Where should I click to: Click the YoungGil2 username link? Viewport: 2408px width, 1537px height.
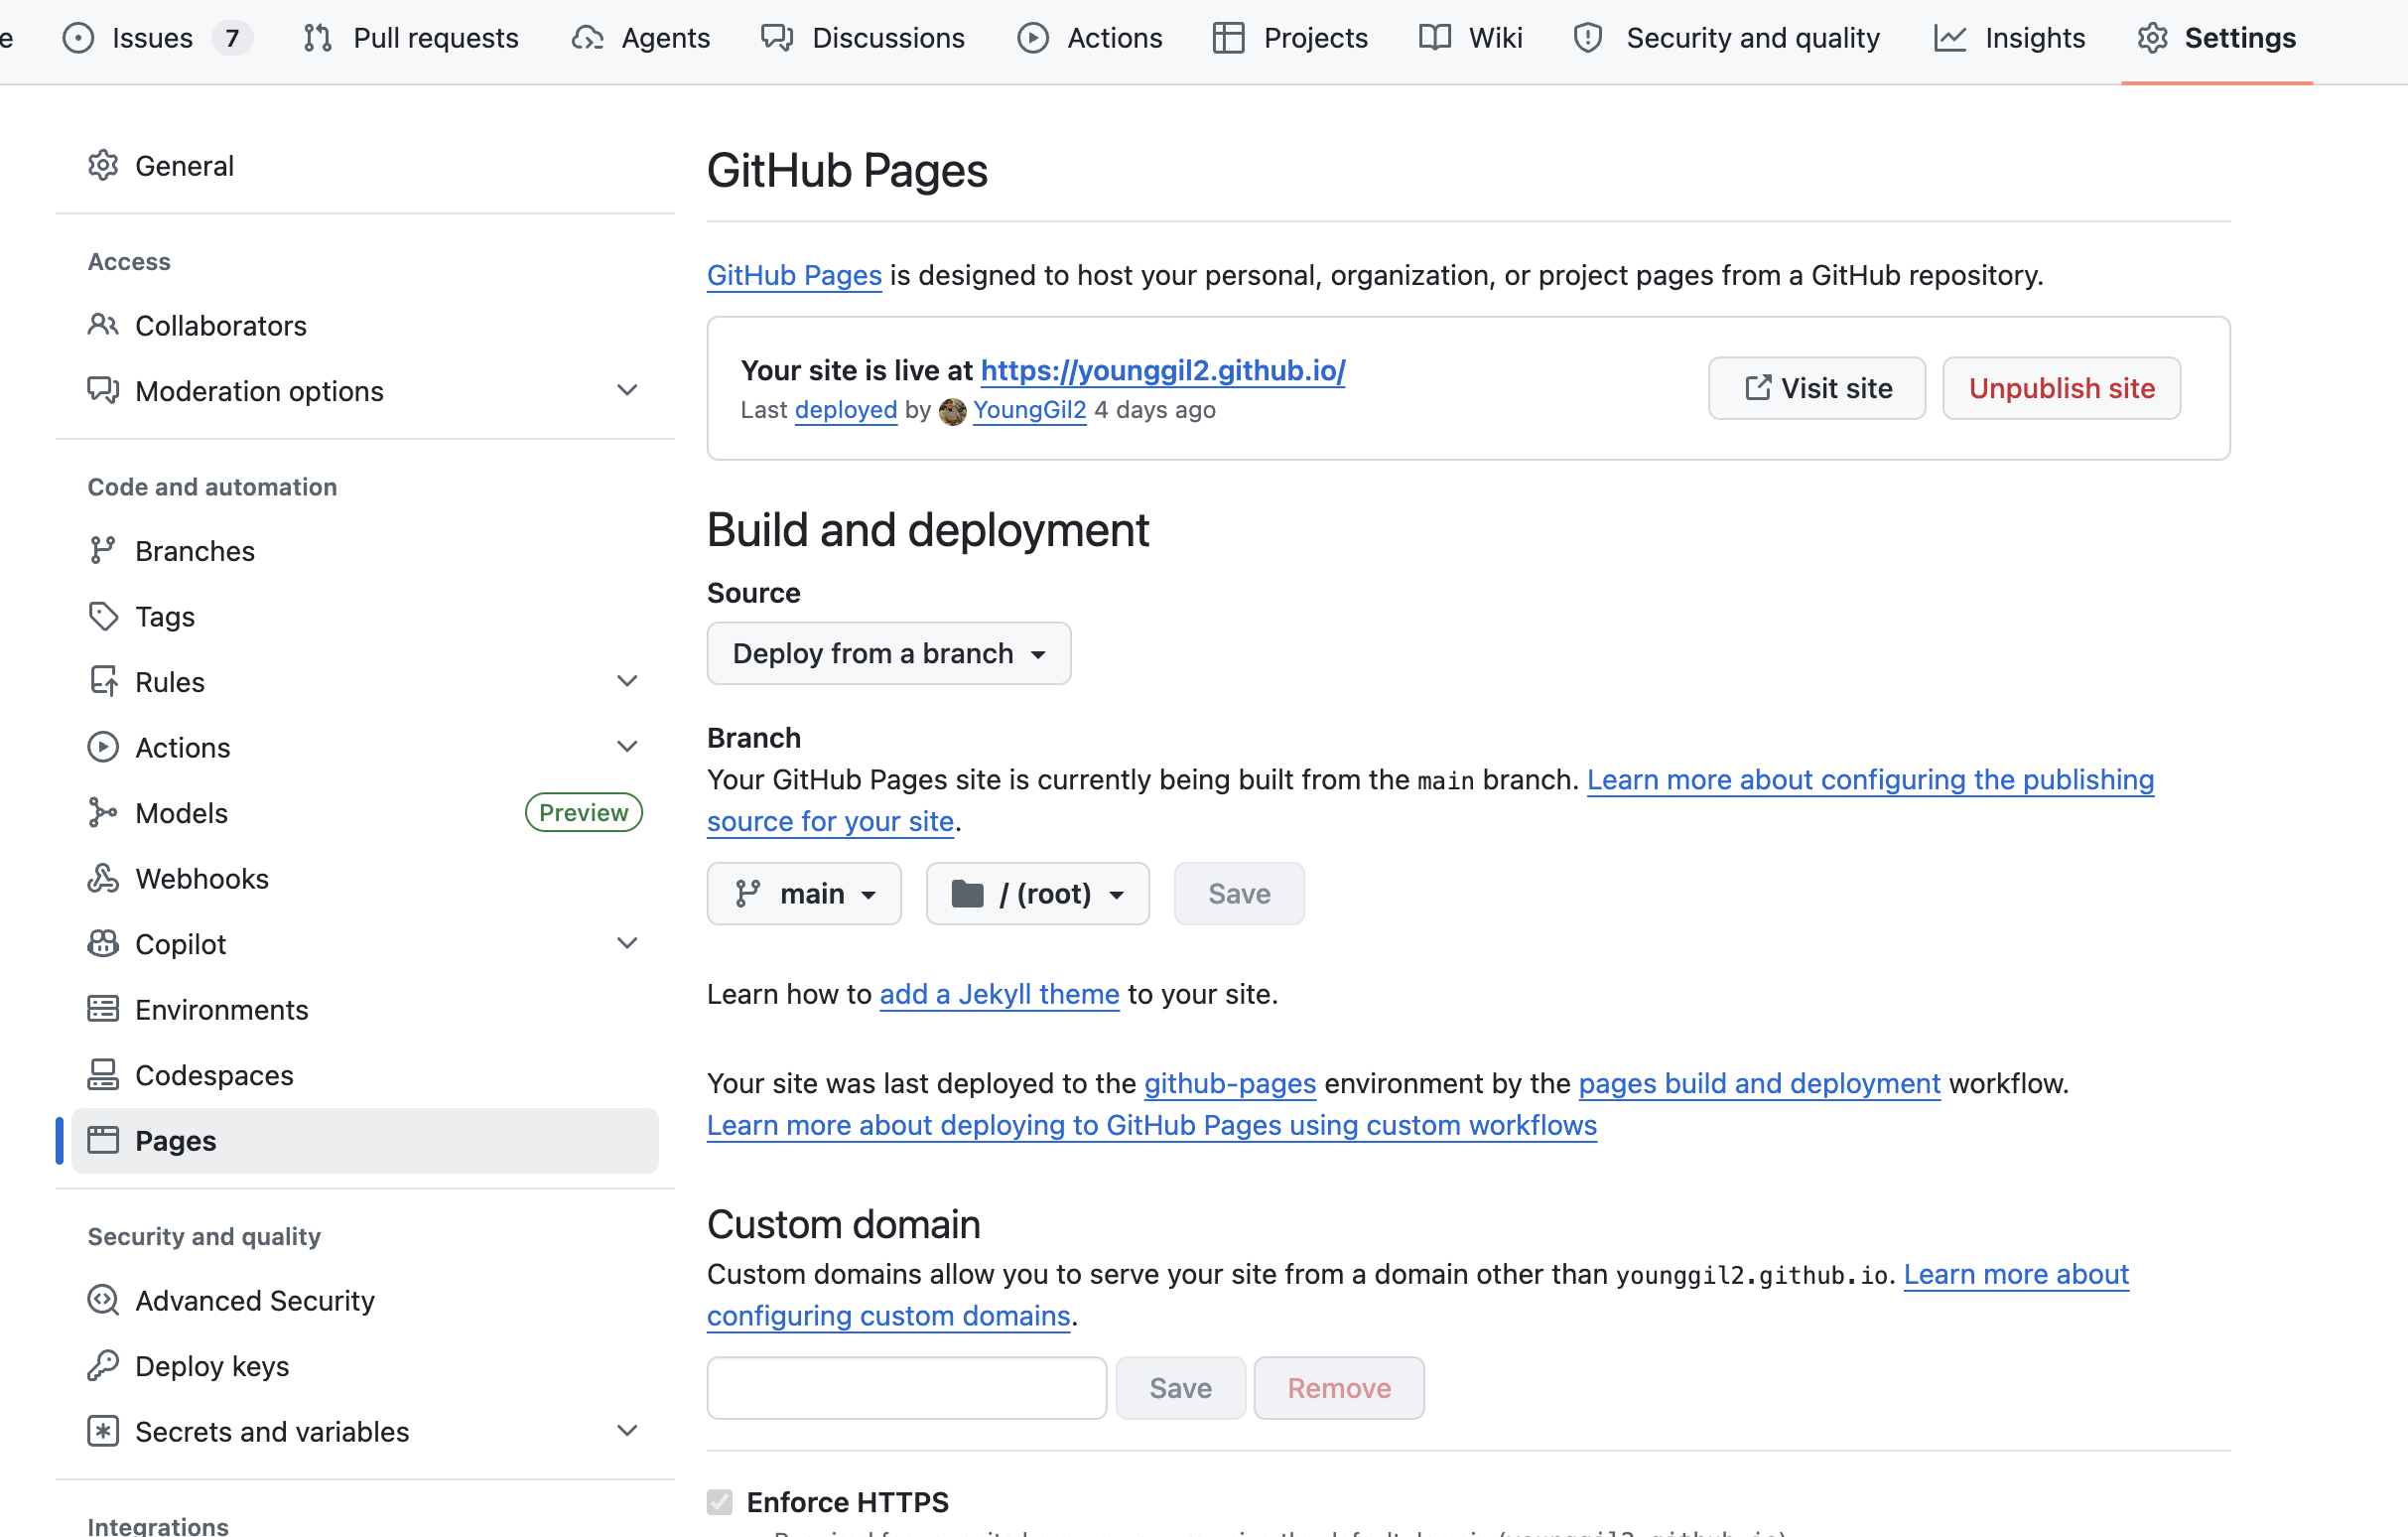tap(1029, 410)
